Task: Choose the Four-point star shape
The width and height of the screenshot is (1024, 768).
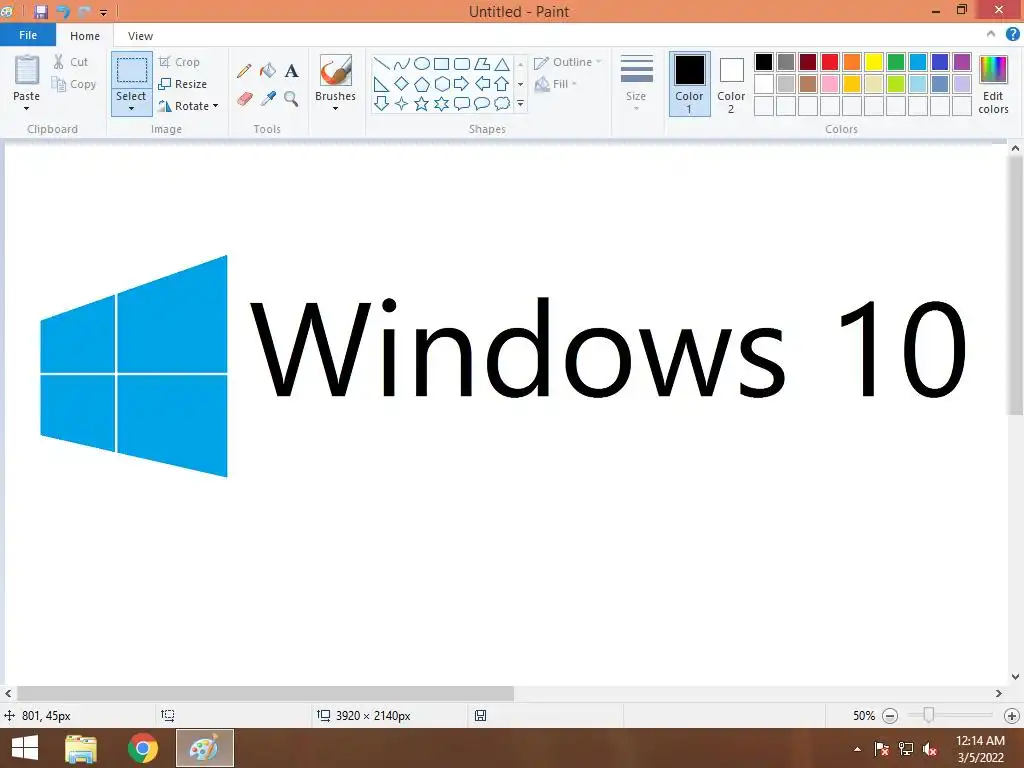Action: (402, 103)
